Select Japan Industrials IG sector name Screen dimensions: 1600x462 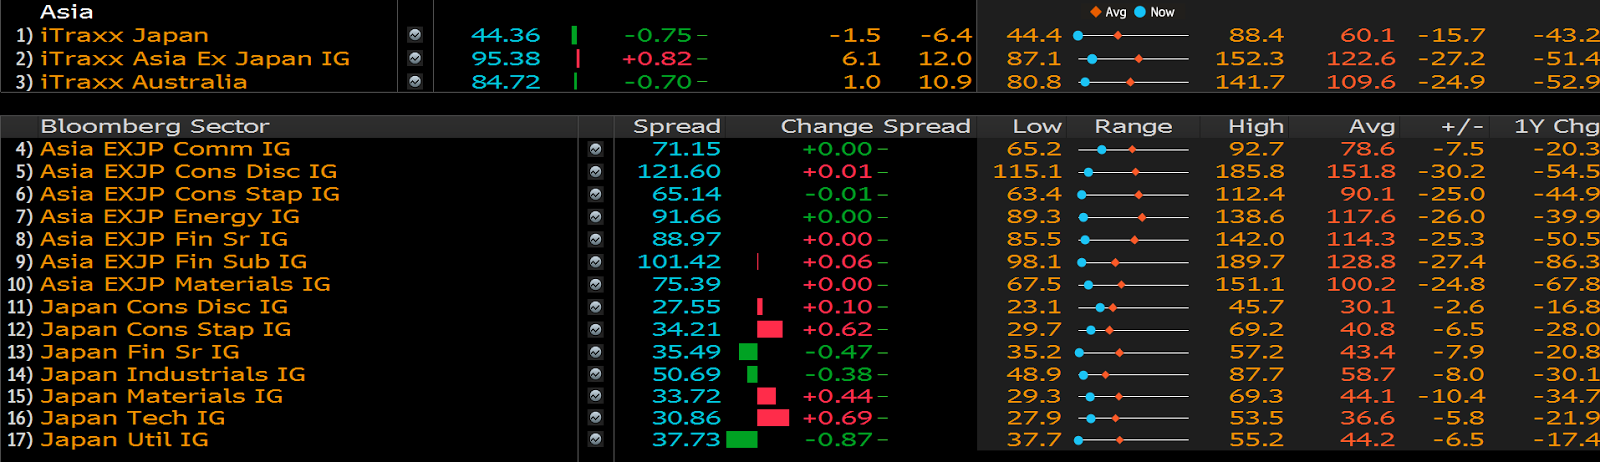point(173,375)
